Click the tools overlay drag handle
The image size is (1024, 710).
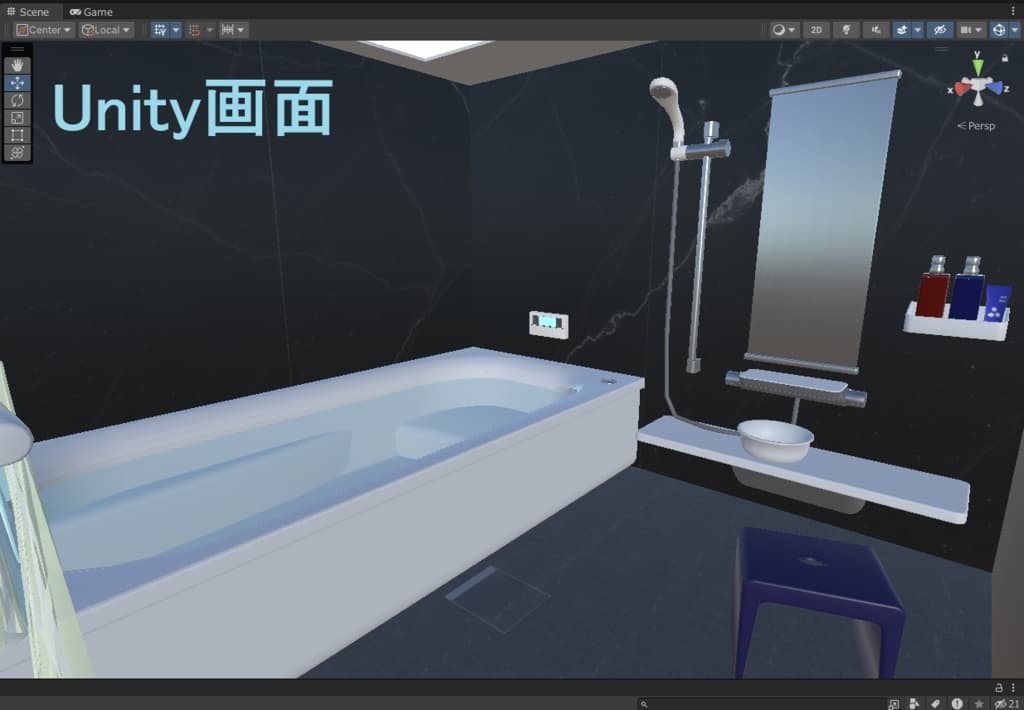pos(17,49)
